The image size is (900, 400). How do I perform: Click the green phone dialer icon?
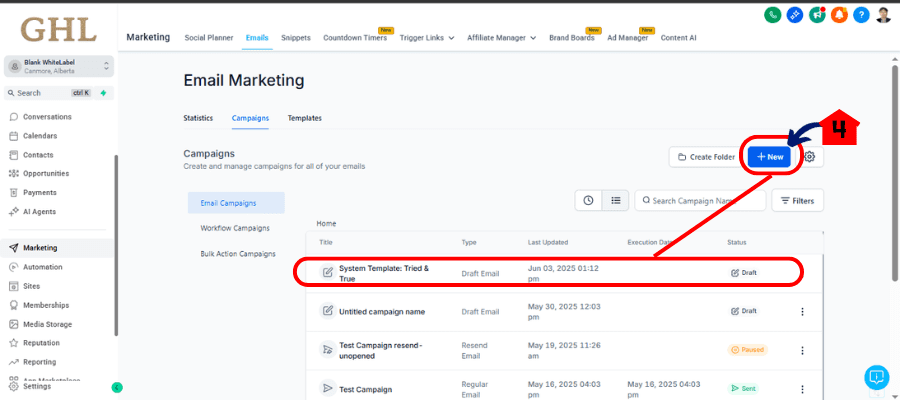pos(773,15)
